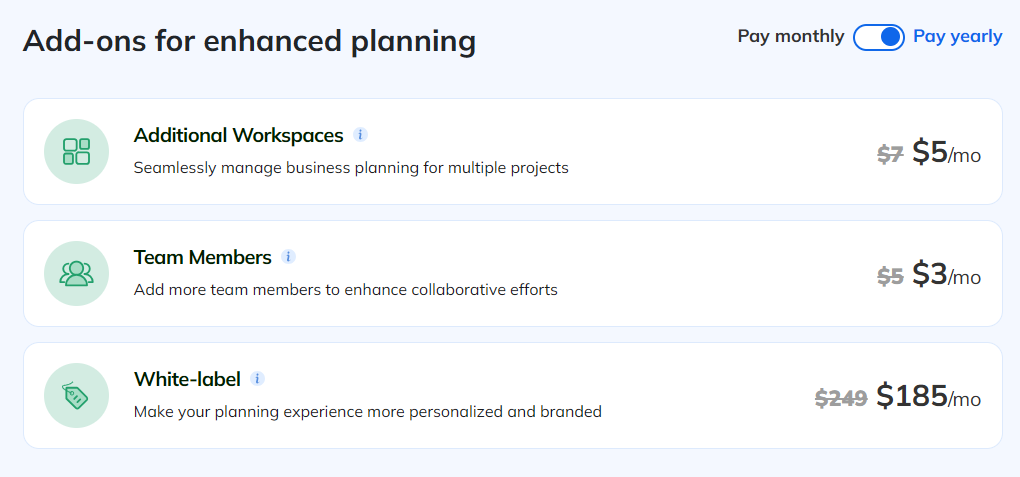Click the Additional Workspaces title
This screenshot has height=477, width=1020.
(x=238, y=135)
